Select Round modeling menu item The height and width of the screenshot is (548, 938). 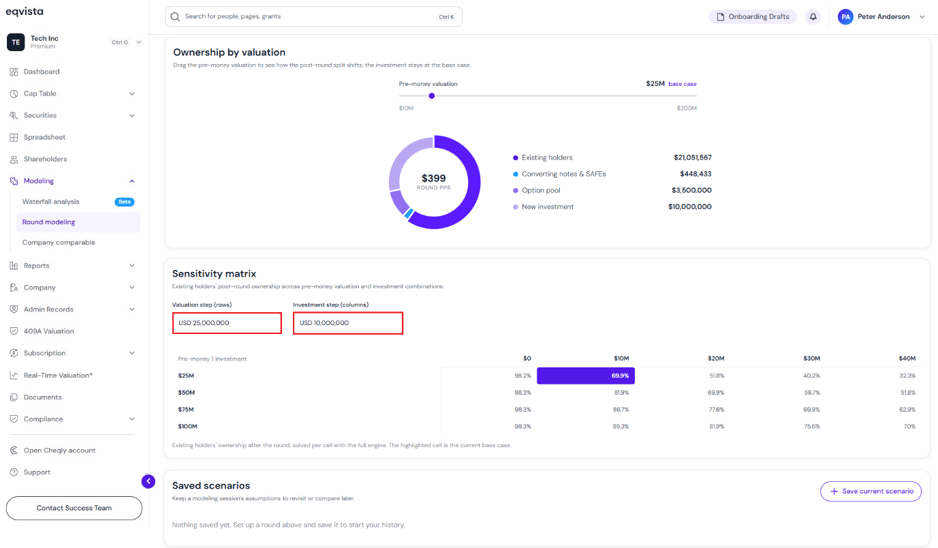pos(78,223)
